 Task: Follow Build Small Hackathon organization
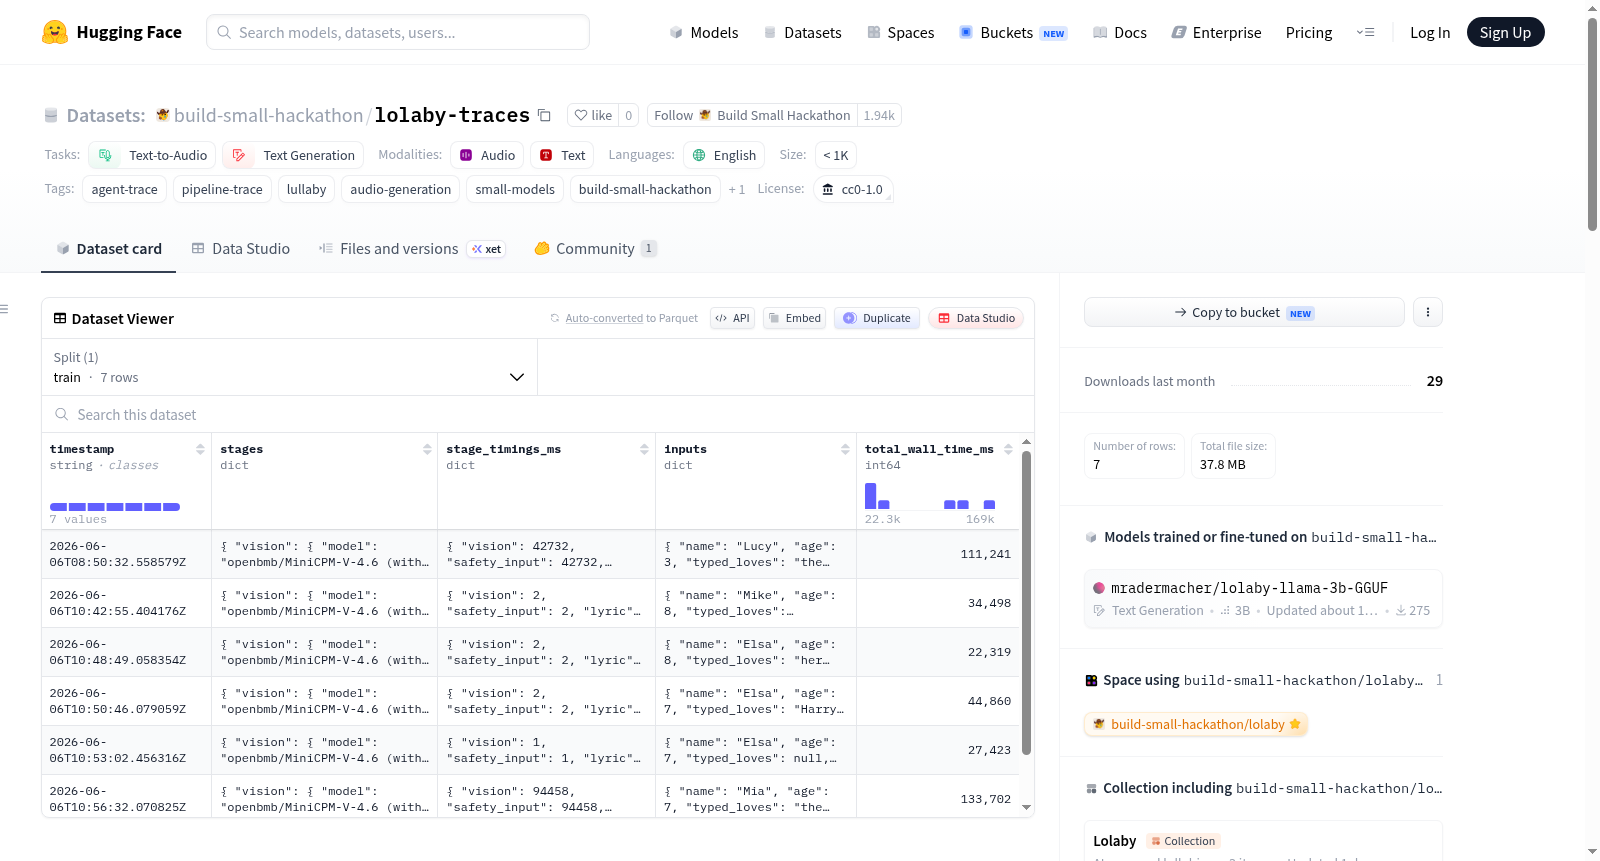tap(751, 115)
